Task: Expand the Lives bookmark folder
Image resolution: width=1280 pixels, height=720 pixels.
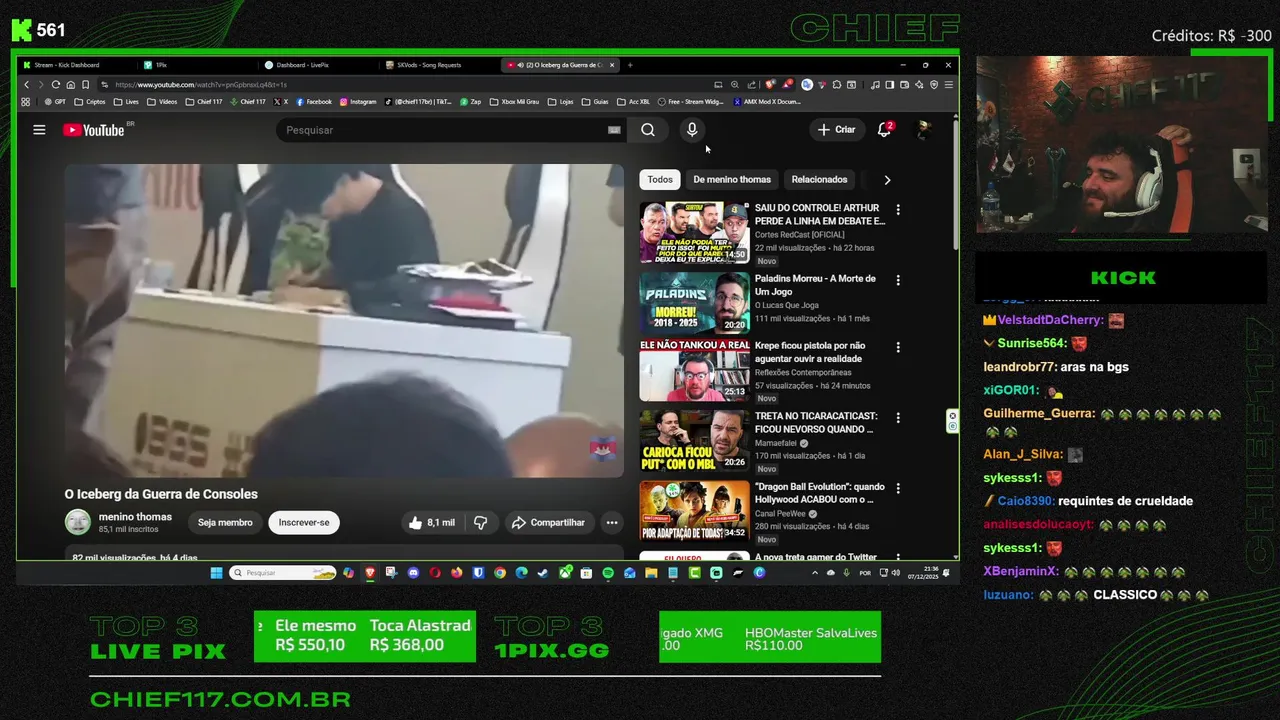Action: 127,102
